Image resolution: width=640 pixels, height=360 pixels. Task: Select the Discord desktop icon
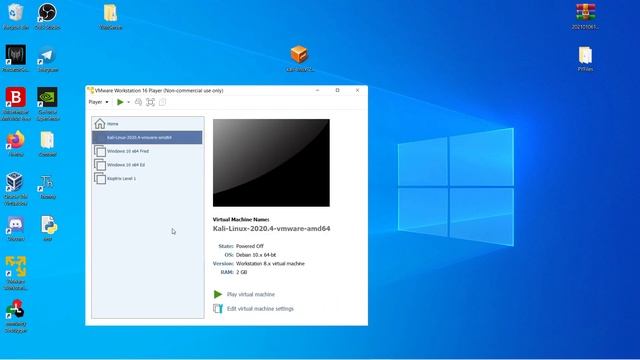pos(16,229)
